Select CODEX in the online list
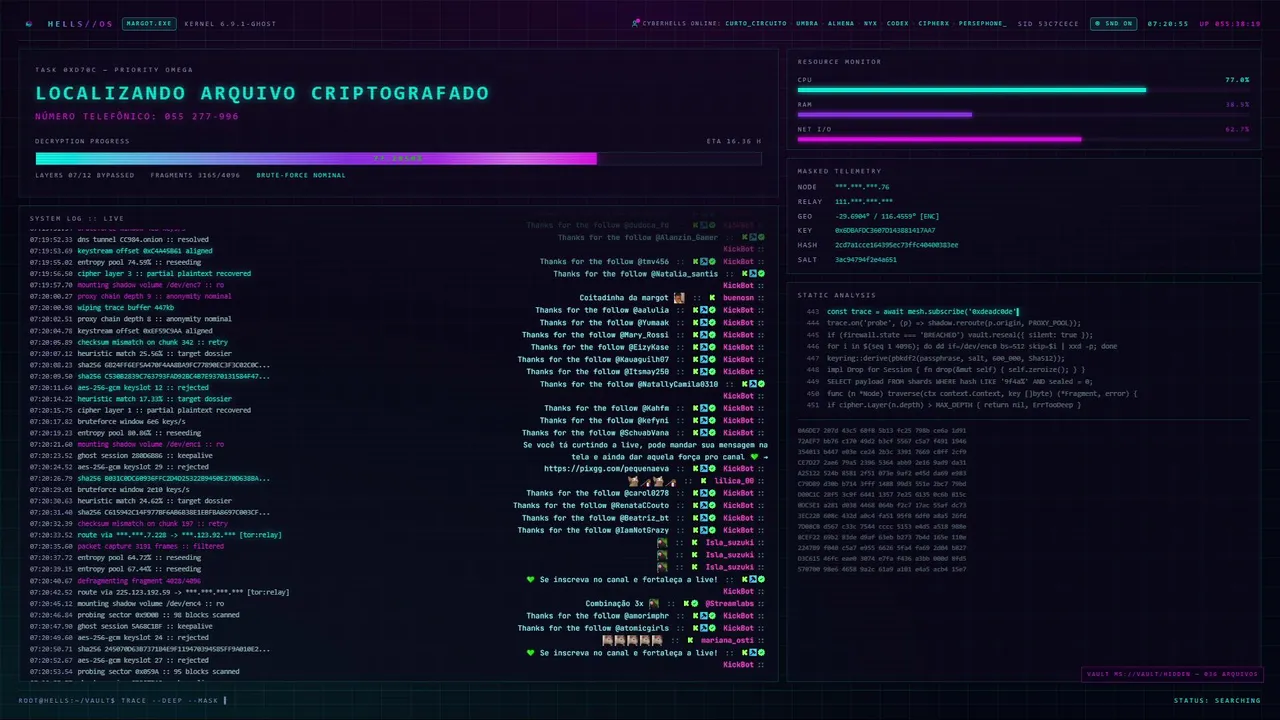The image size is (1280, 720). pos(898,23)
